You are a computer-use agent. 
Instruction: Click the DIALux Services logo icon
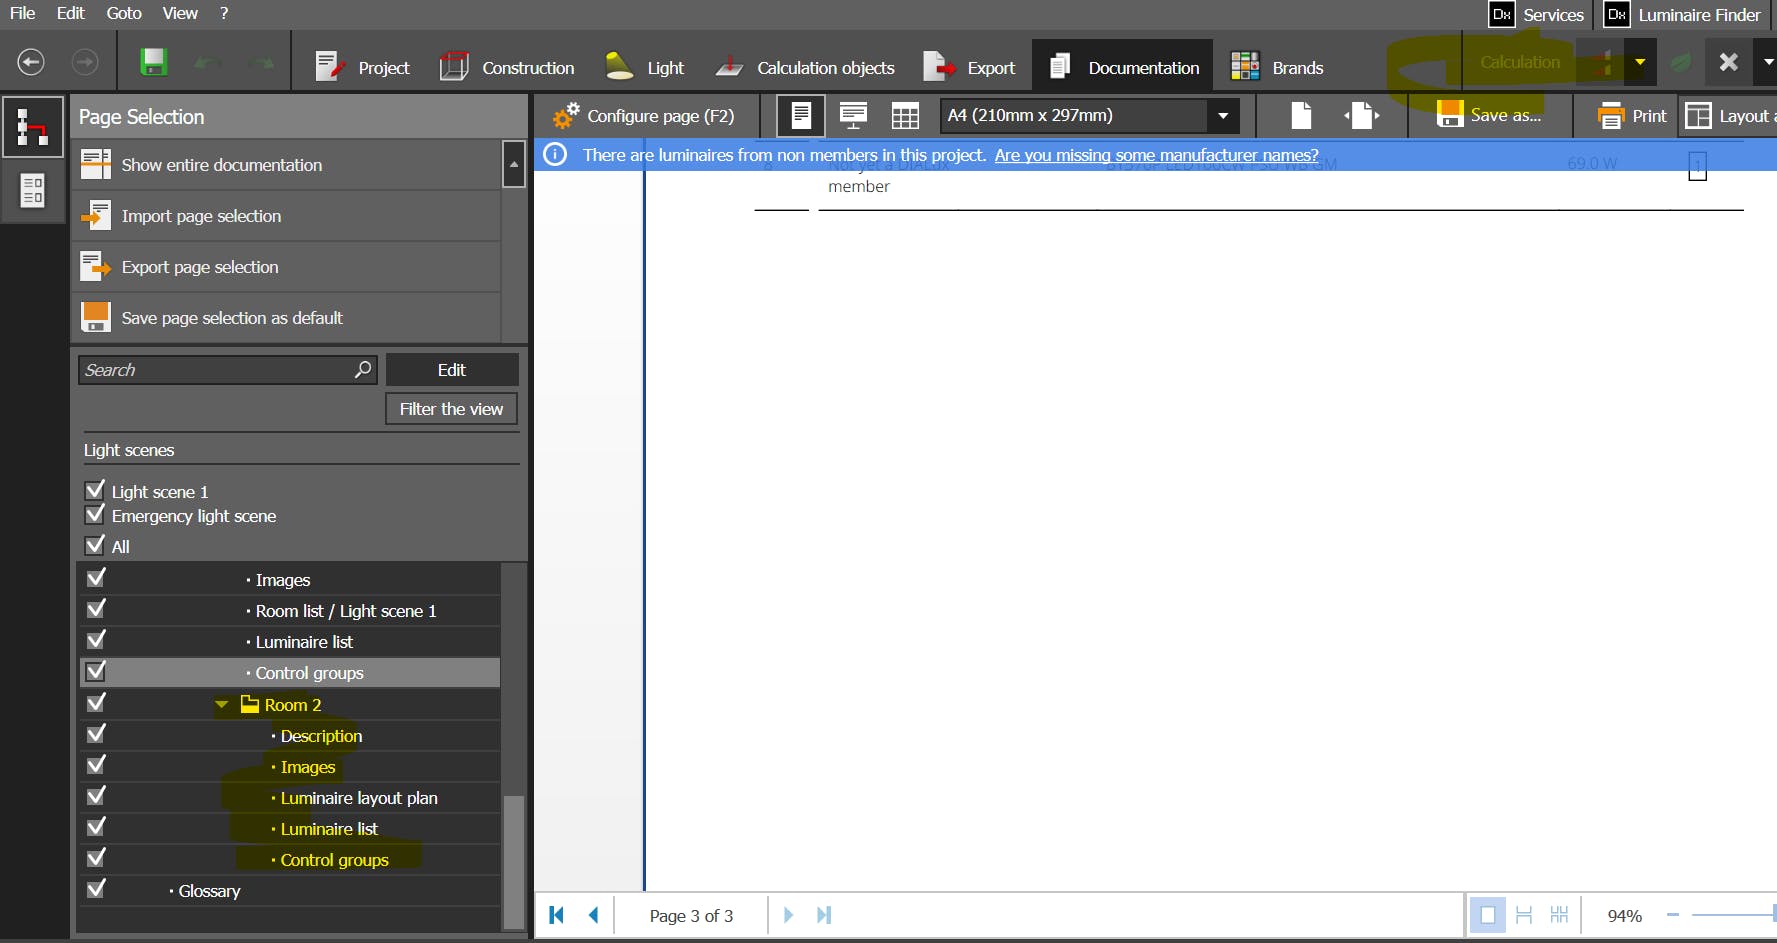pyautogui.click(x=1501, y=15)
